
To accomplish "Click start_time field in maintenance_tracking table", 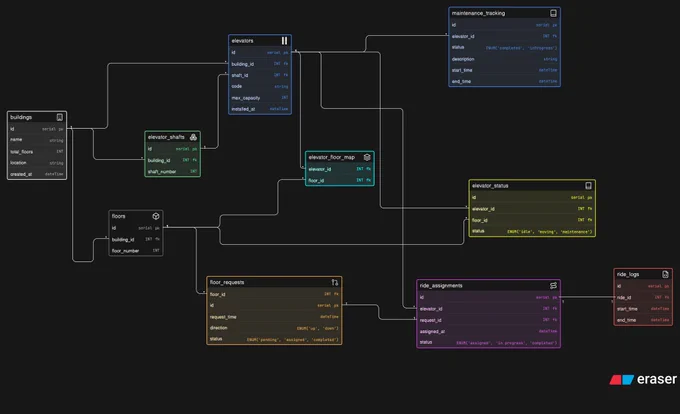I will 504,70.
